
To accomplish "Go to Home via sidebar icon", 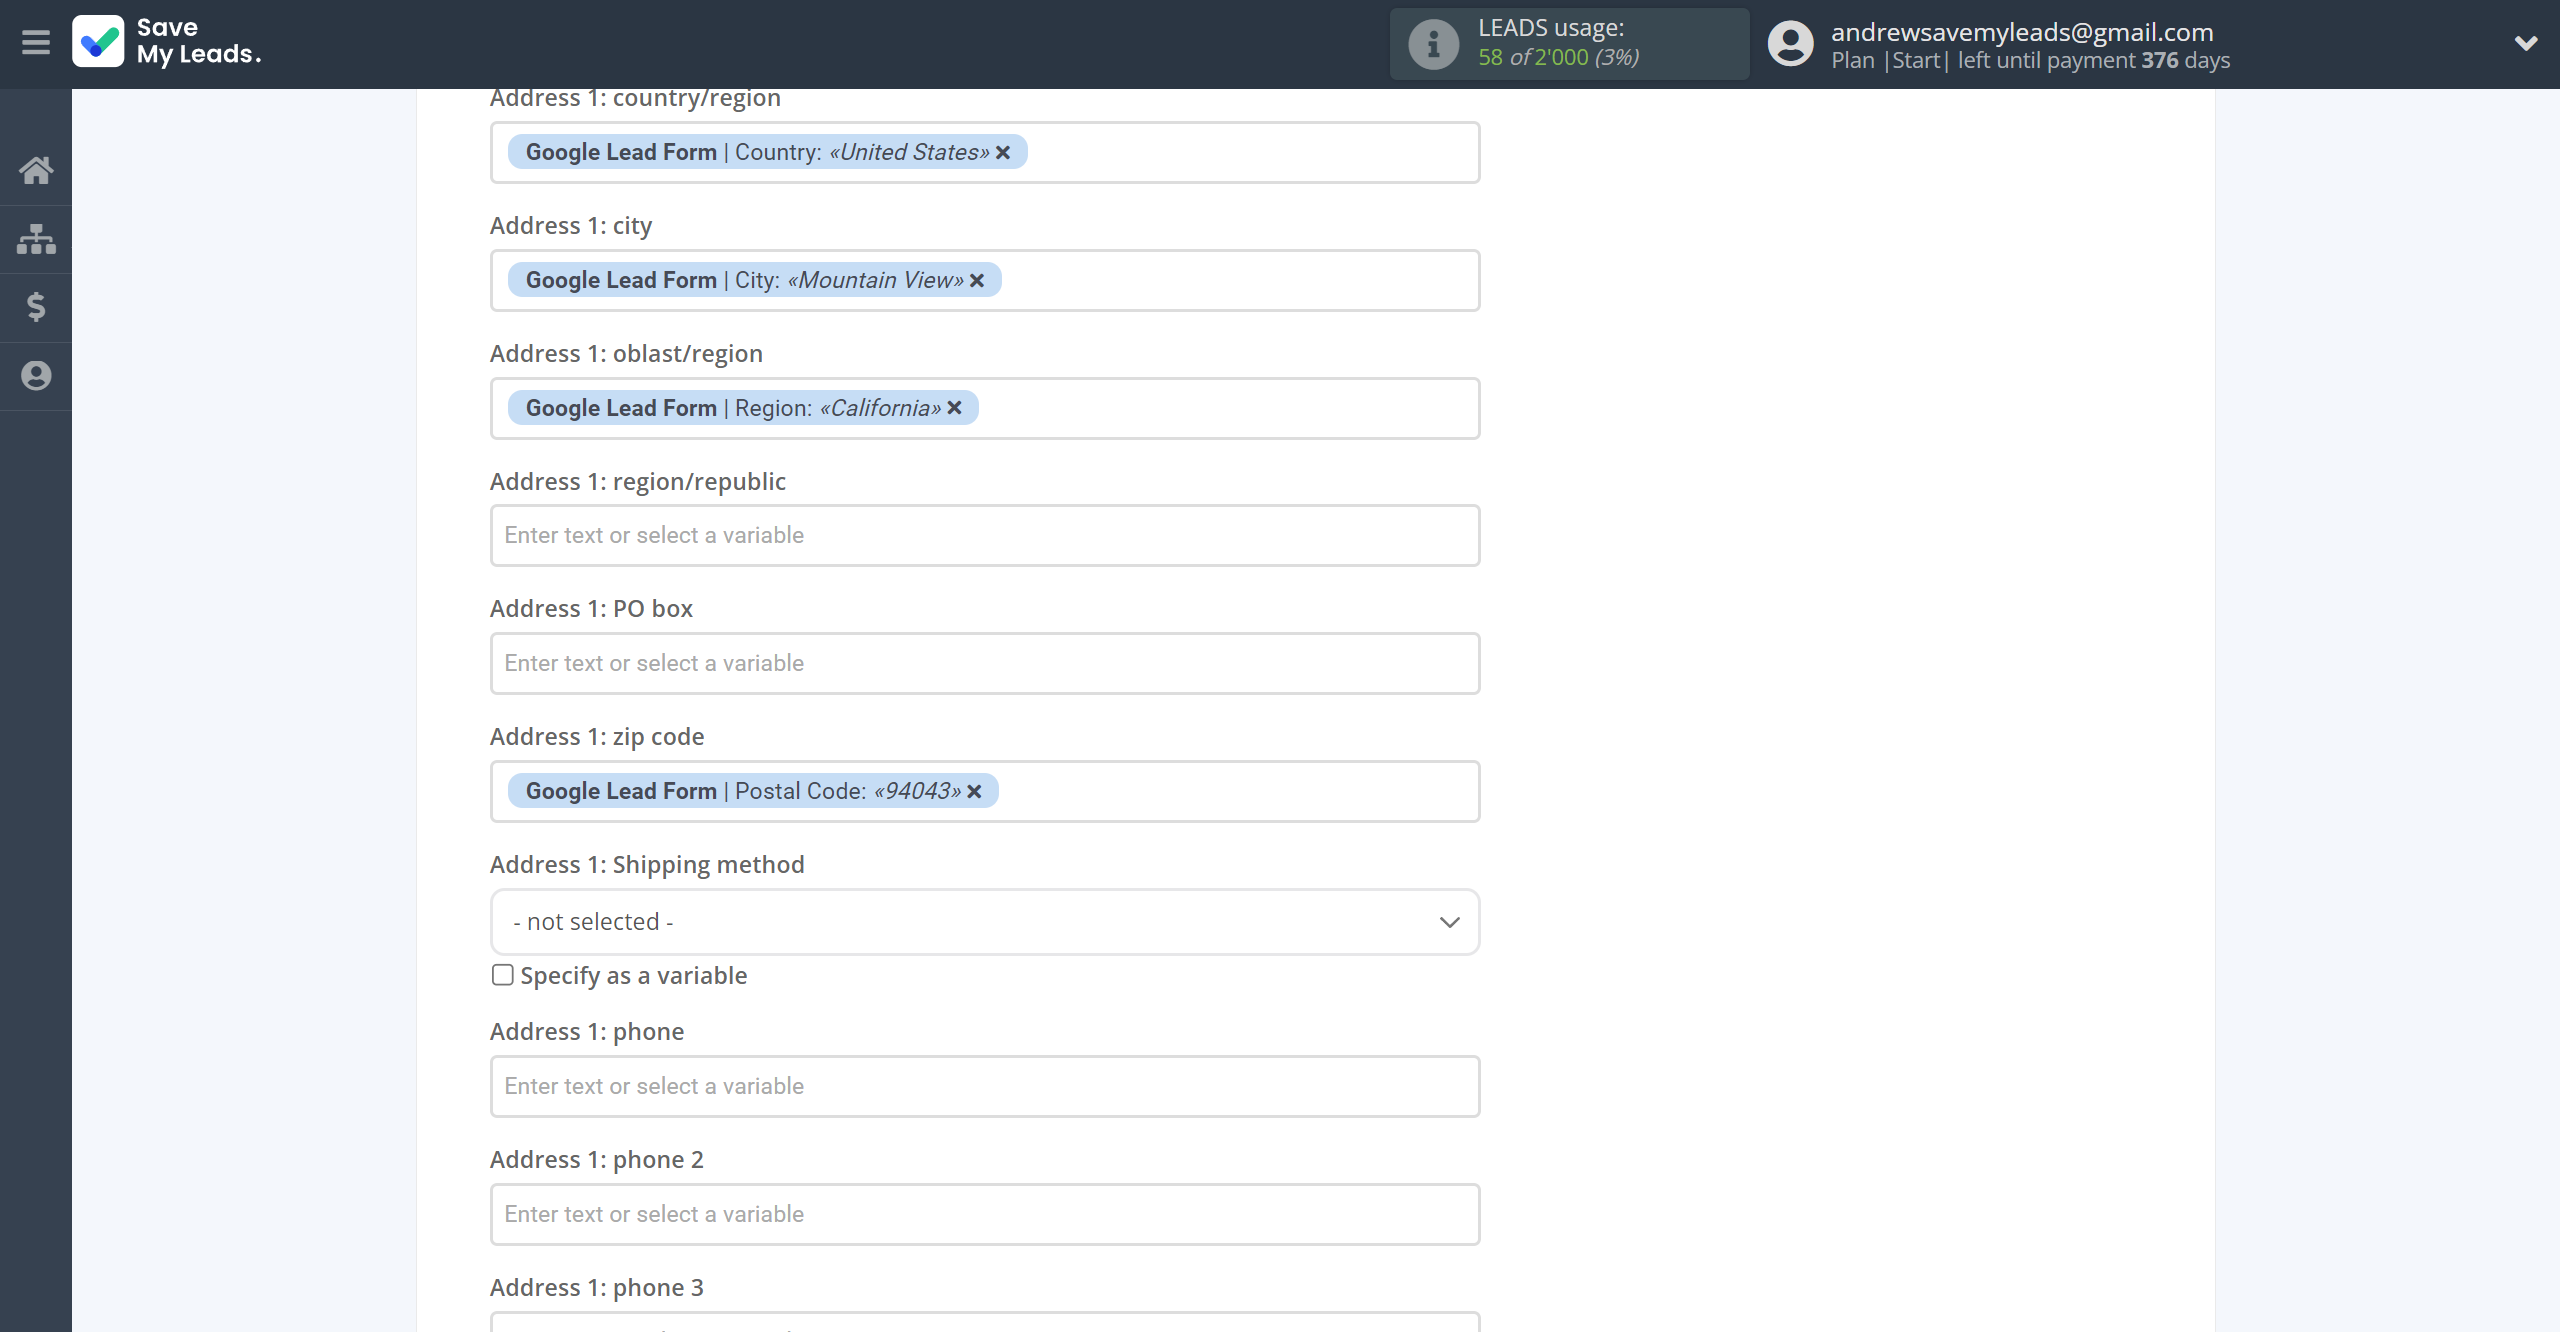I will (x=36, y=170).
